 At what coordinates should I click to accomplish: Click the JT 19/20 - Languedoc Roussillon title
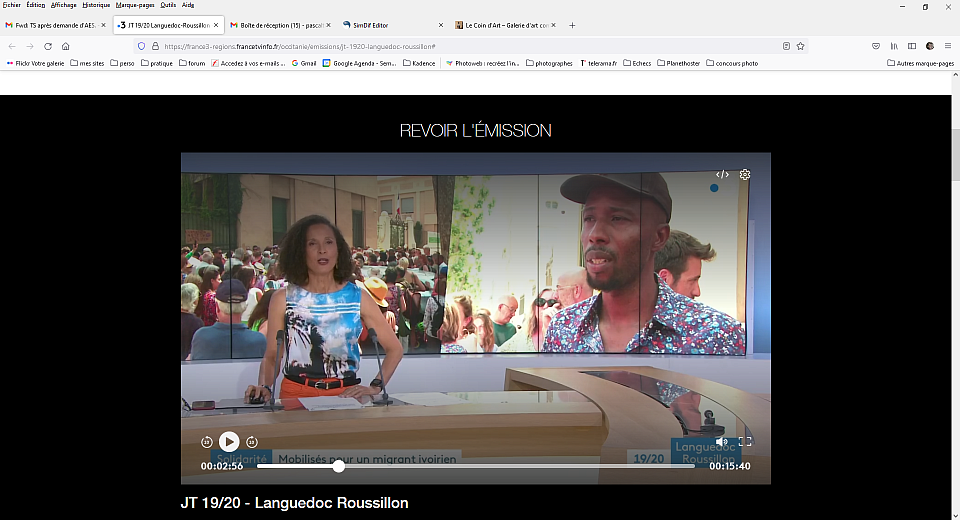point(294,503)
